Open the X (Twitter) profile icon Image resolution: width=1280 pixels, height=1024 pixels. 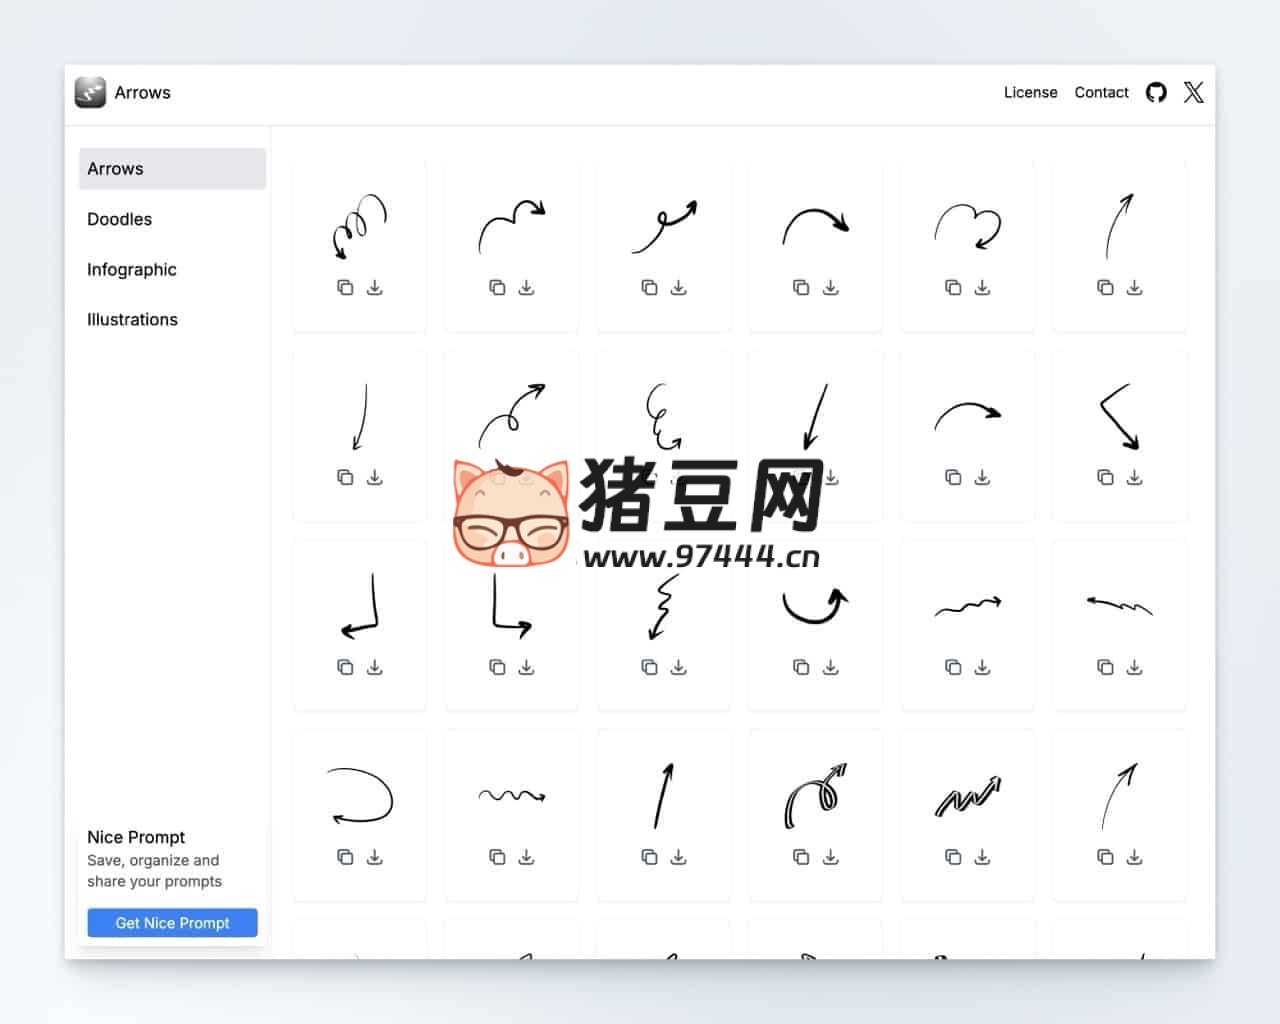click(1193, 92)
